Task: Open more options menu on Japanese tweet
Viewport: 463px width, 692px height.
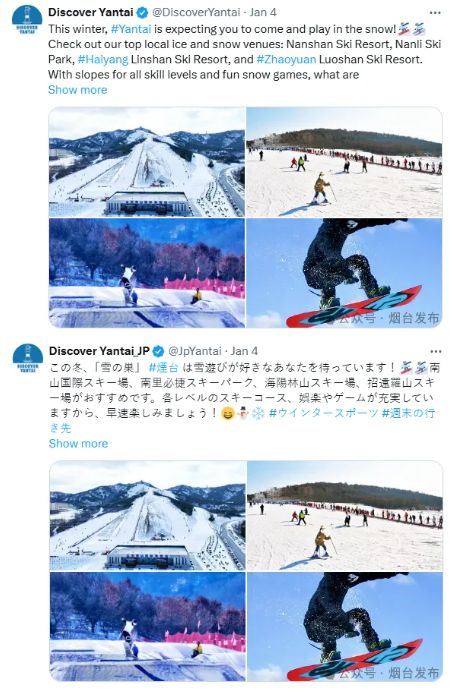Action: [x=436, y=352]
